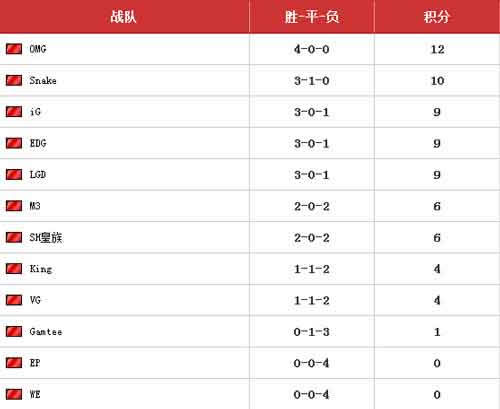Select the 胜-平-负 column header

click(312, 16)
